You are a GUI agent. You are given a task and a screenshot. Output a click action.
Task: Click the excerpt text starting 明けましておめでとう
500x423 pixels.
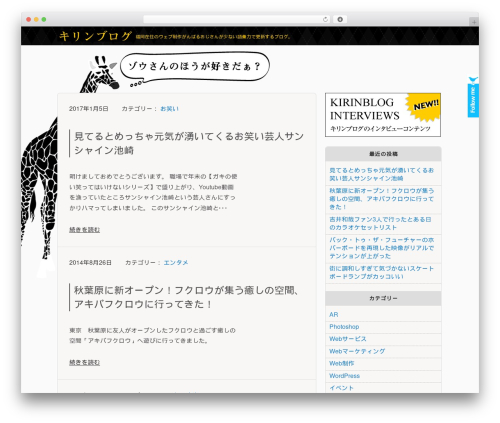(x=153, y=192)
